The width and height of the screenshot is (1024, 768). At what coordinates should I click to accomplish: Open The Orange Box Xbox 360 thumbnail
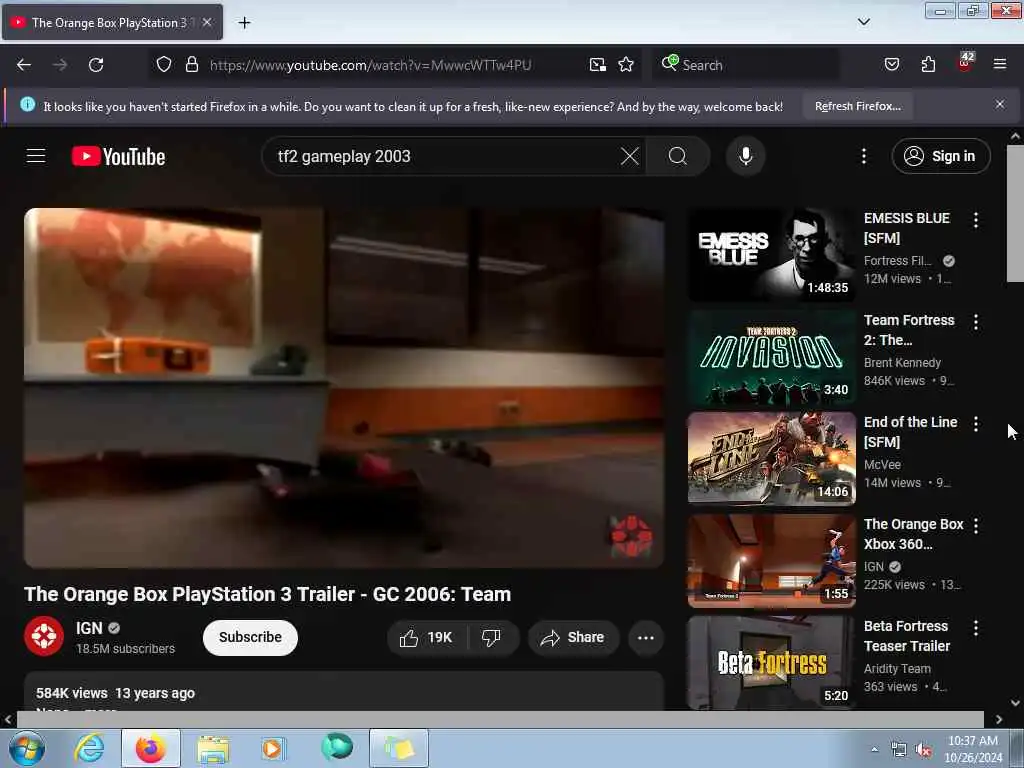point(771,560)
